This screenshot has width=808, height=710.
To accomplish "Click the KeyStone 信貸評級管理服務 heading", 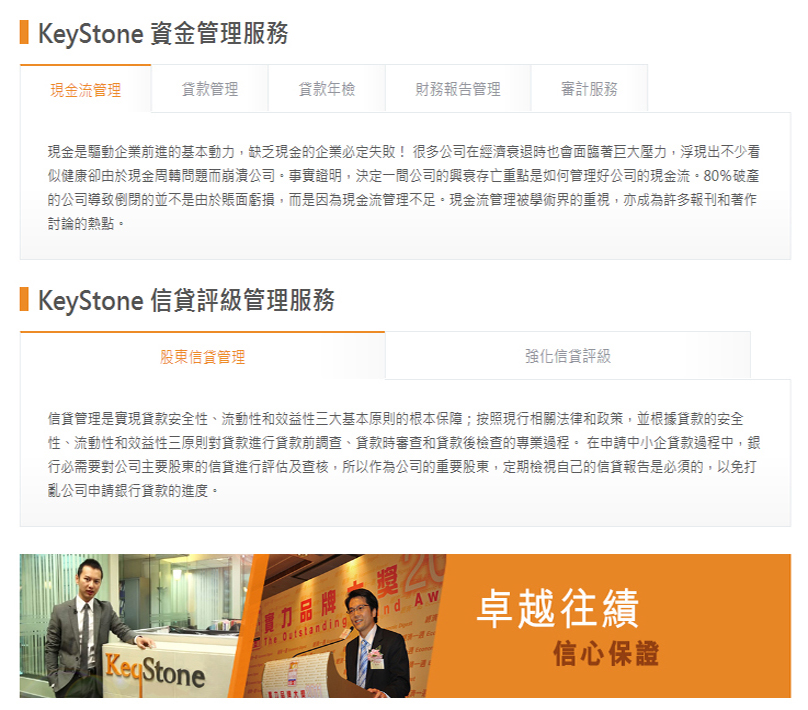I will point(186,300).
